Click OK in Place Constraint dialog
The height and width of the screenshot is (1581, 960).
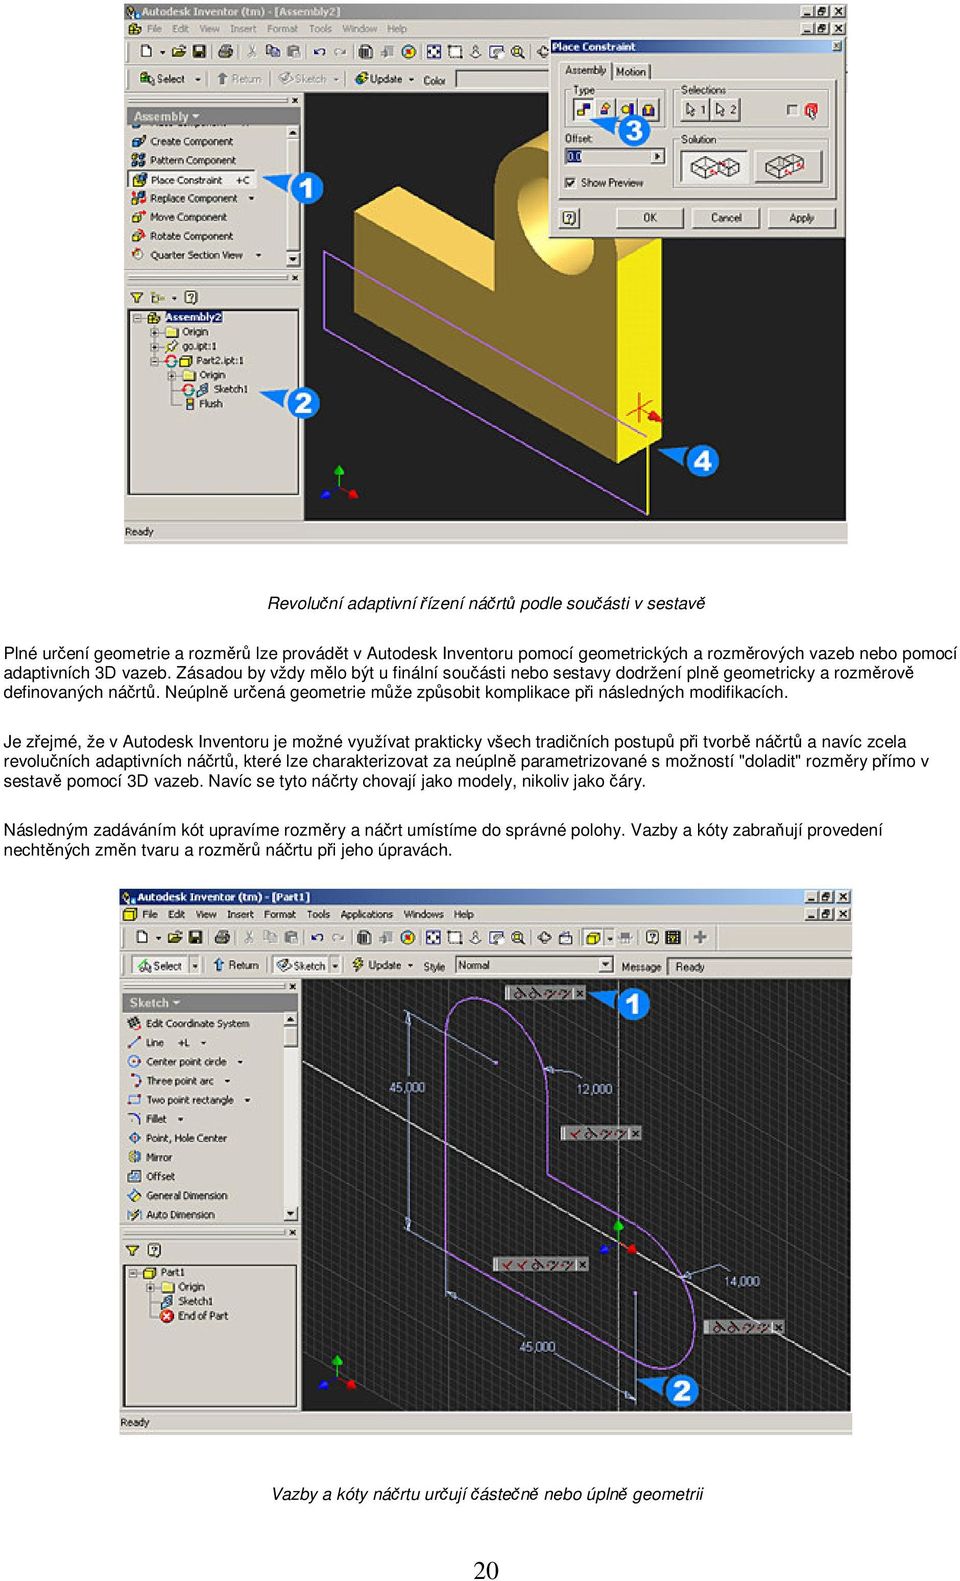pos(650,217)
